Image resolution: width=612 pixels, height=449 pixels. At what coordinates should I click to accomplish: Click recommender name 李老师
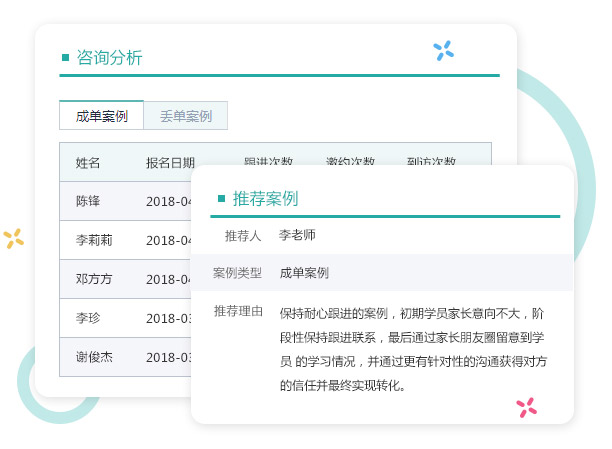tap(297, 235)
